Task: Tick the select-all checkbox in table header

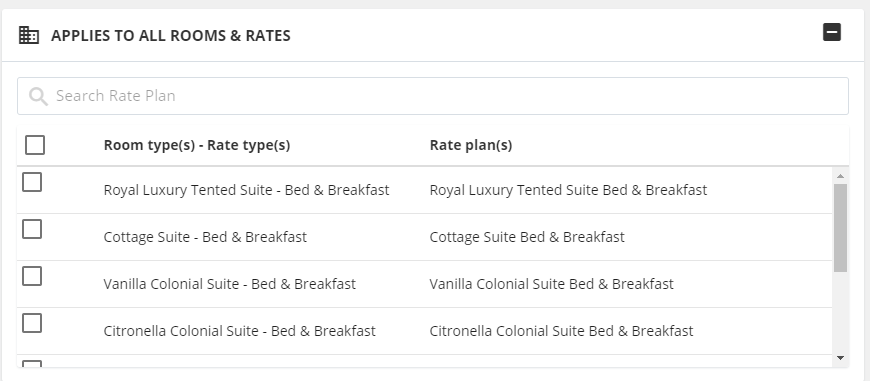Action: pyautogui.click(x=35, y=145)
